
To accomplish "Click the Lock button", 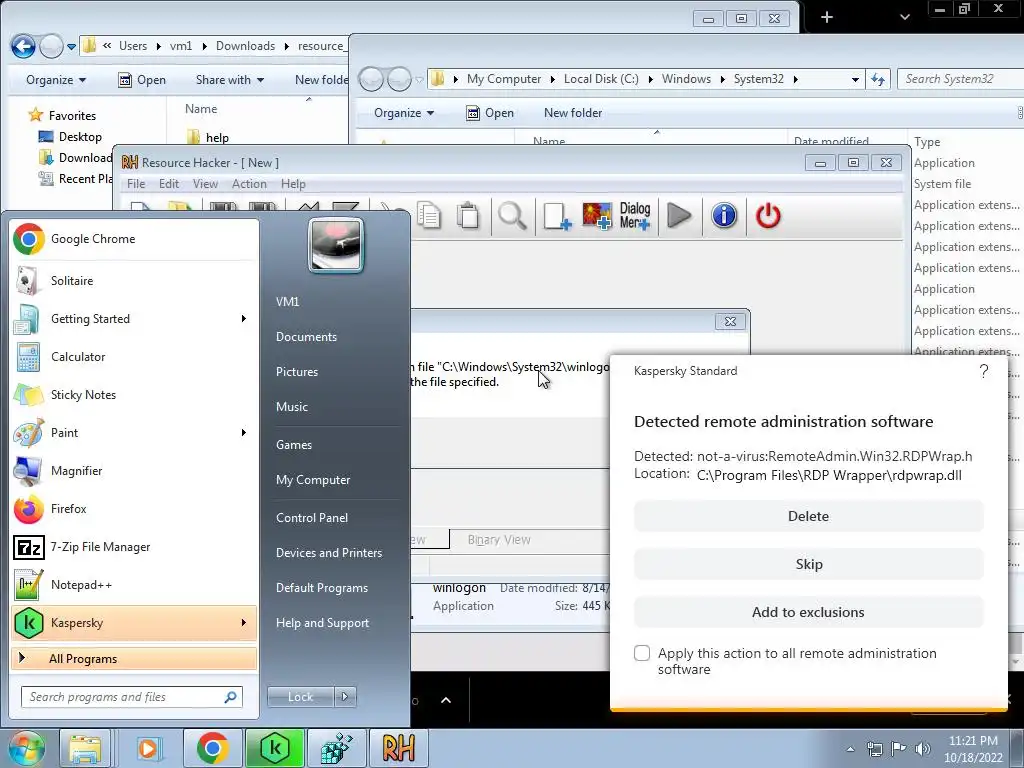I will pos(300,697).
